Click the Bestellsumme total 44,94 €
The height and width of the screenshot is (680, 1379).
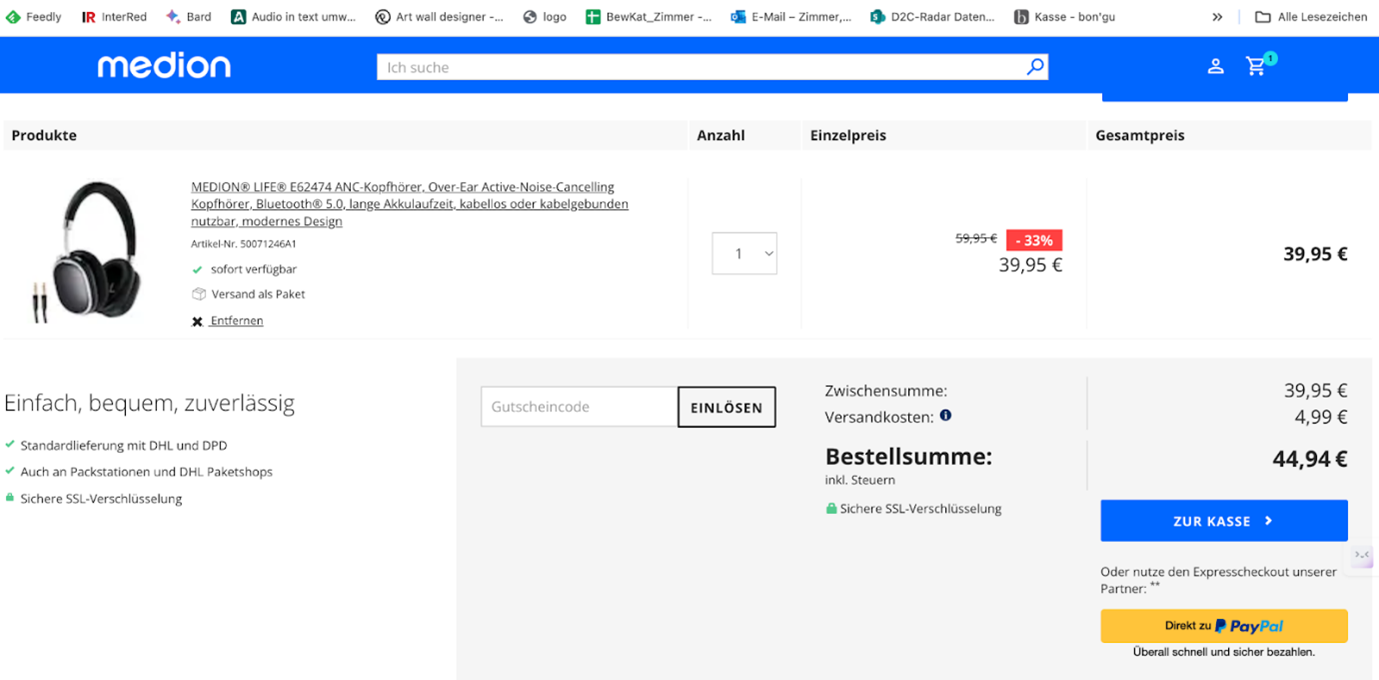click(x=1310, y=459)
